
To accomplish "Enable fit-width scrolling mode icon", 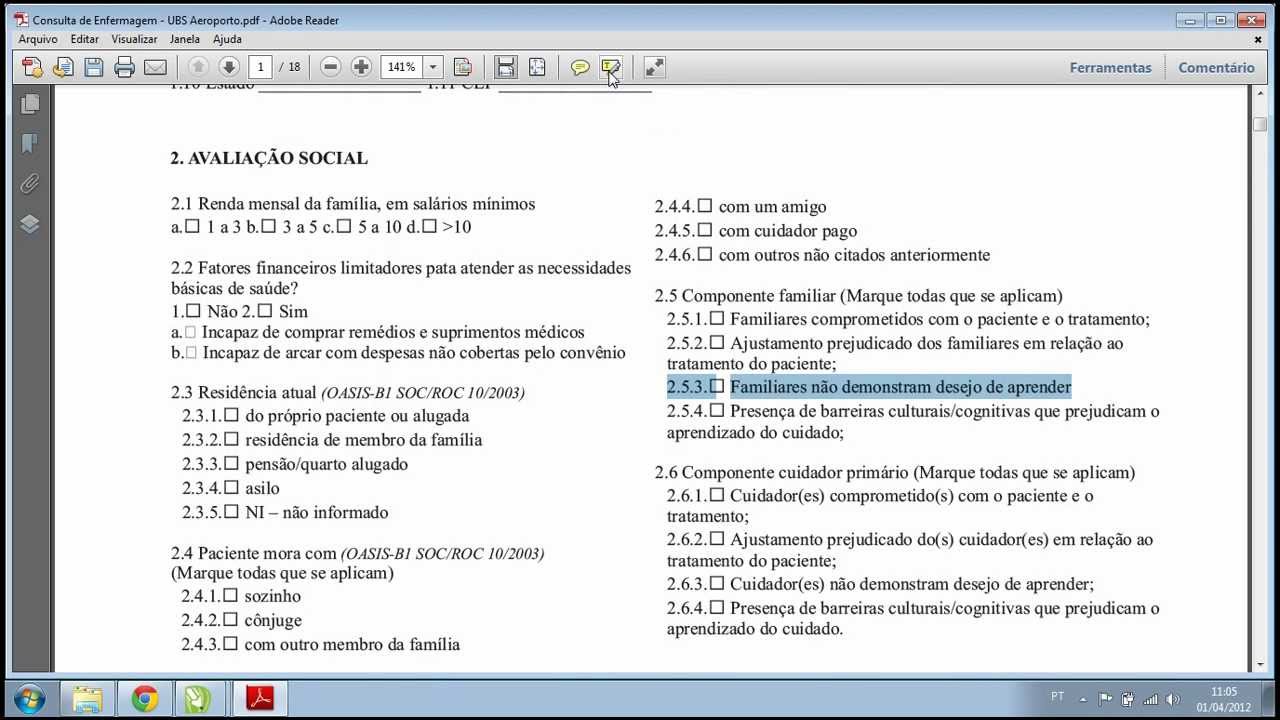I will [x=506, y=67].
